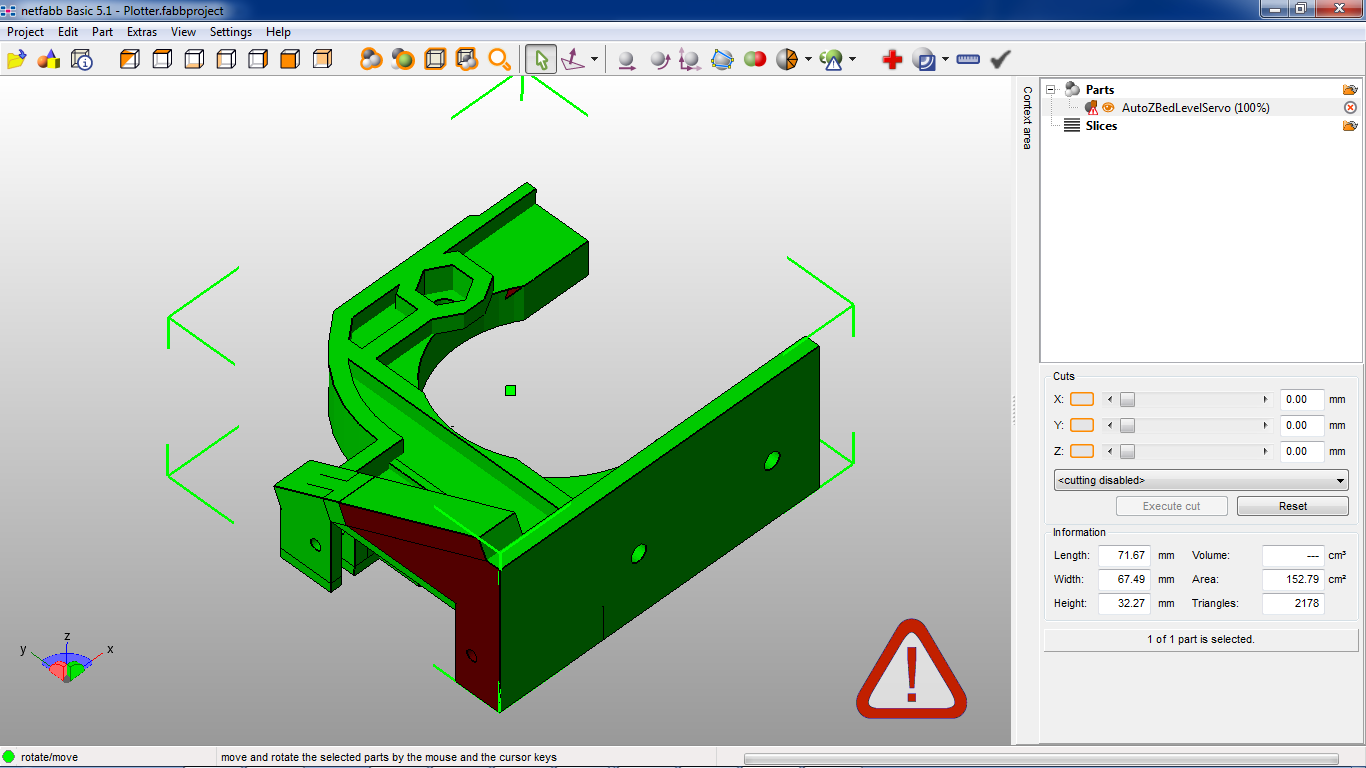
Task: Click the folder icon beside Slices
Action: pyautogui.click(x=1350, y=126)
